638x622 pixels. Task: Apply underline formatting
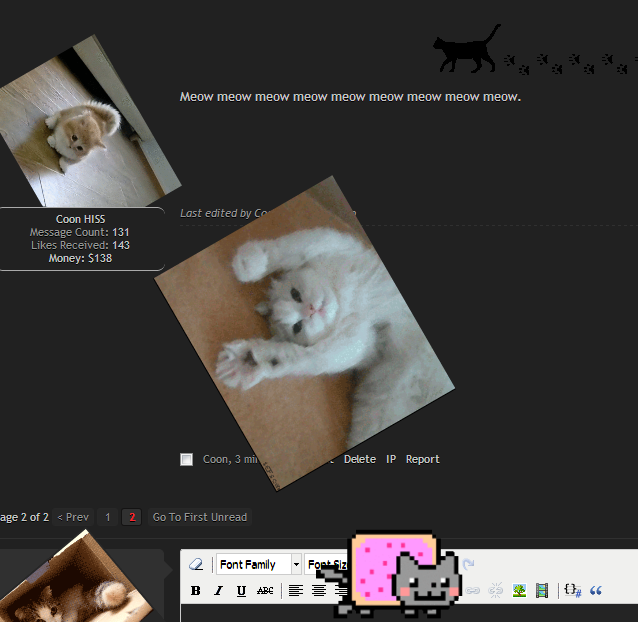(x=241, y=591)
